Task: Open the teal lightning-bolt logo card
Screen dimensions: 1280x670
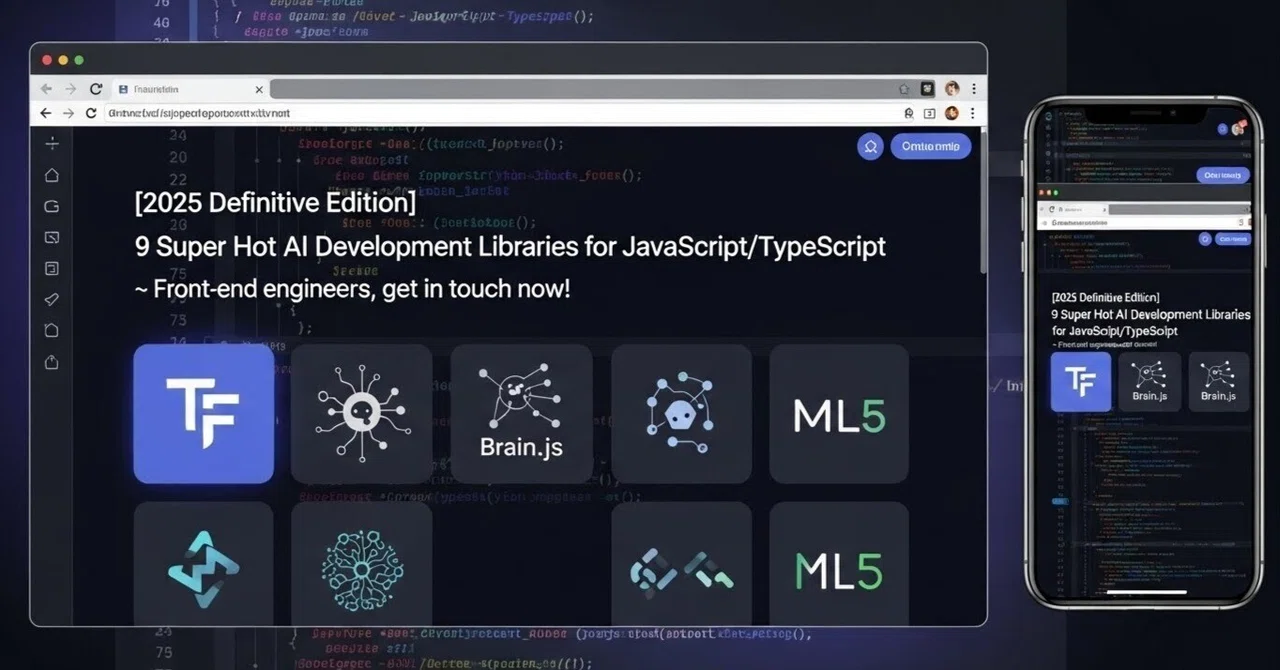Action: click(x=203, y=564)
